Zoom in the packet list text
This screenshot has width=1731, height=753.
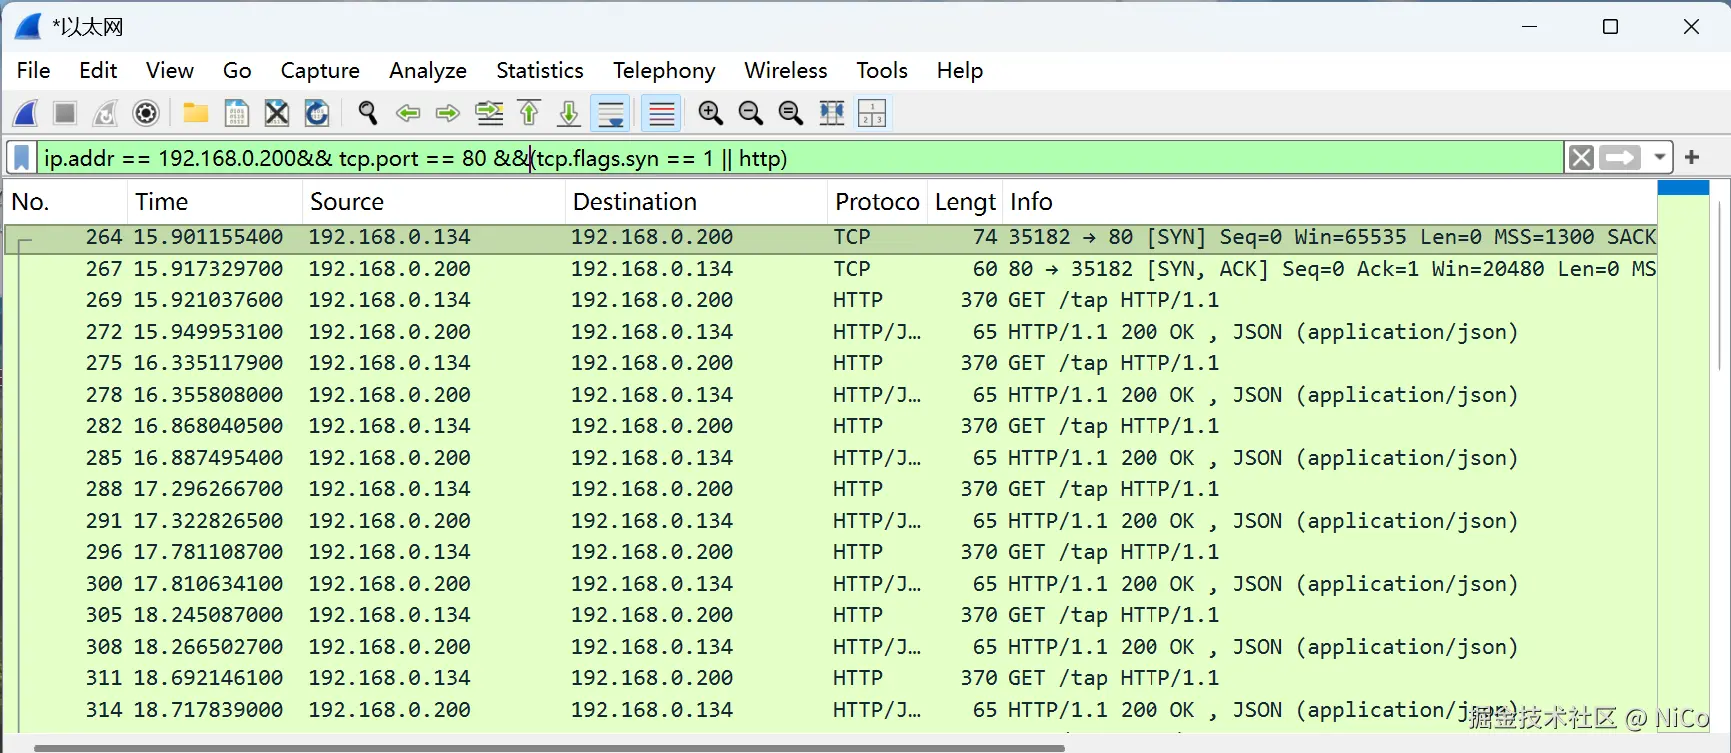[x=711, y=113]
